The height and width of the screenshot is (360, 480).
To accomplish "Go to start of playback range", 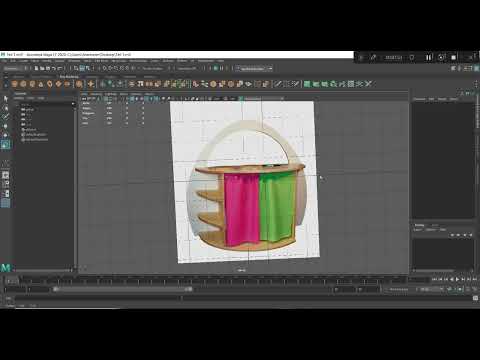I will click(434, 279).
